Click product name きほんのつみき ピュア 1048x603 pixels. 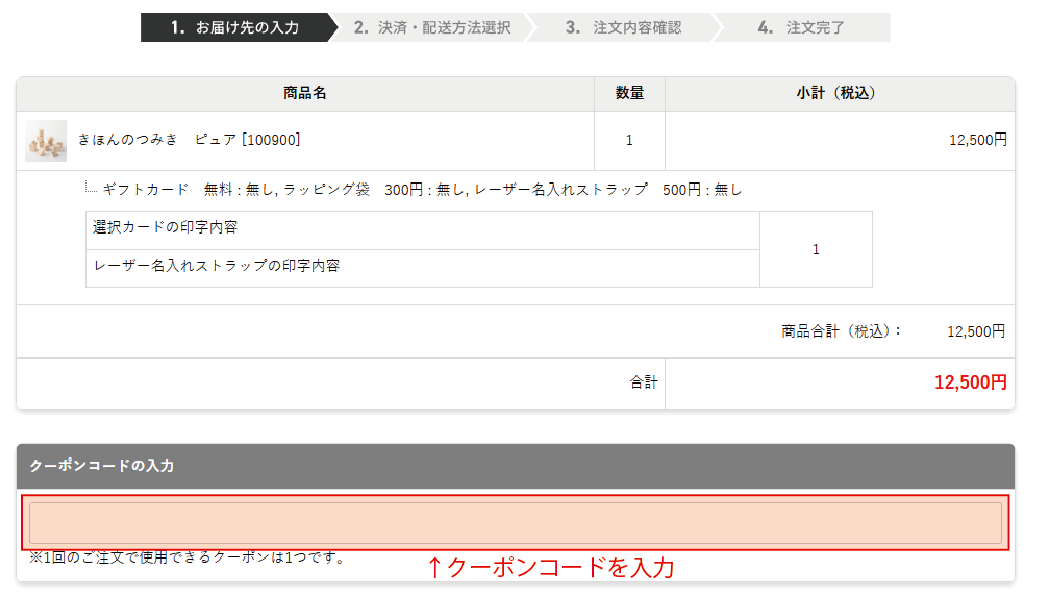[x=189, y=140]
